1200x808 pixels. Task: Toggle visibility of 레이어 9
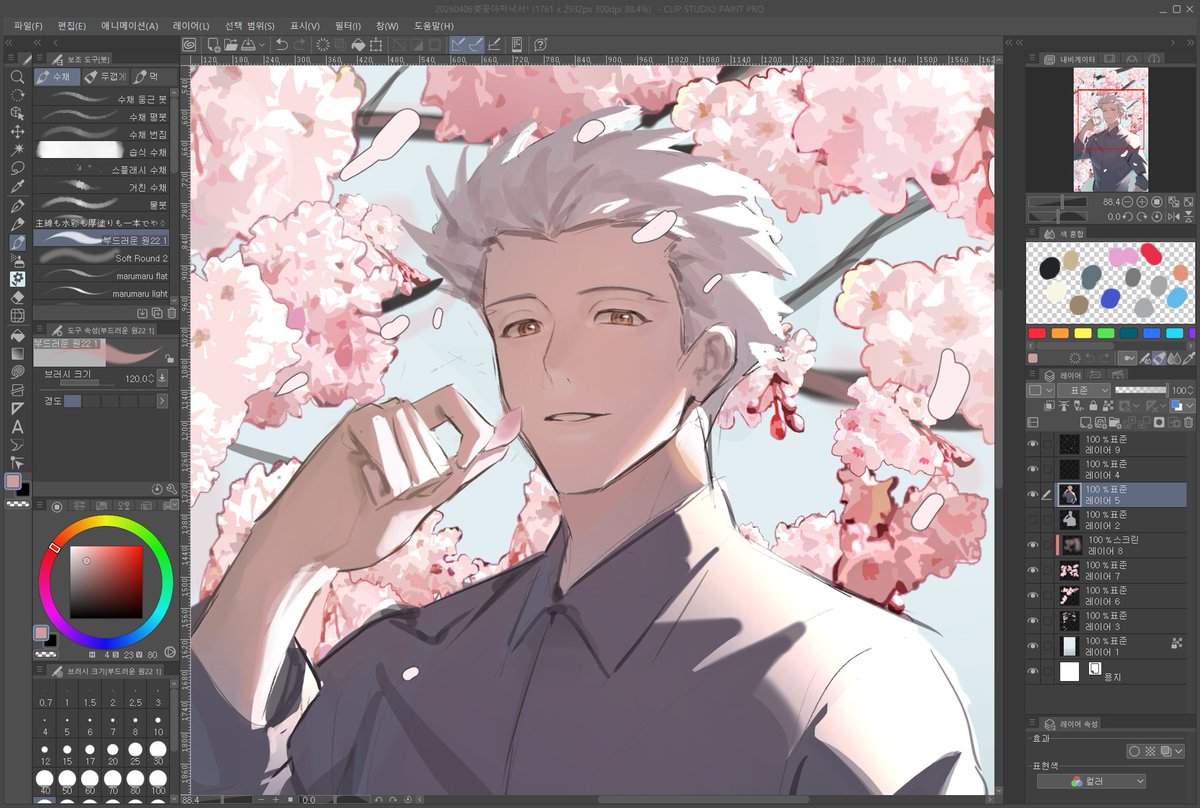(x=1033, y=444)
